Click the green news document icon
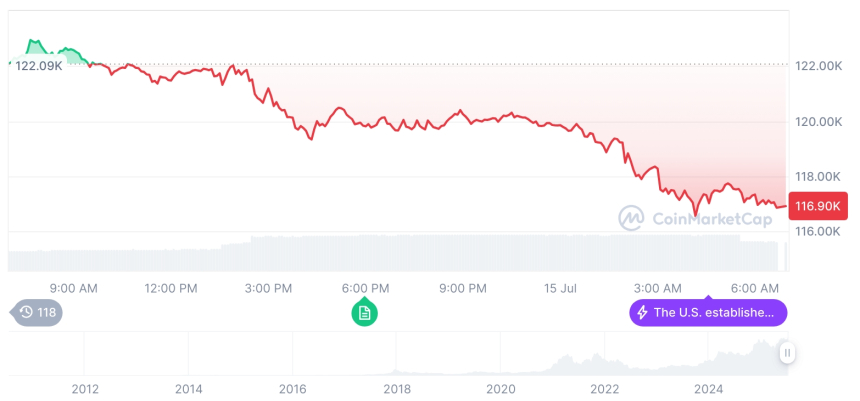 click(x=365, y=313)
